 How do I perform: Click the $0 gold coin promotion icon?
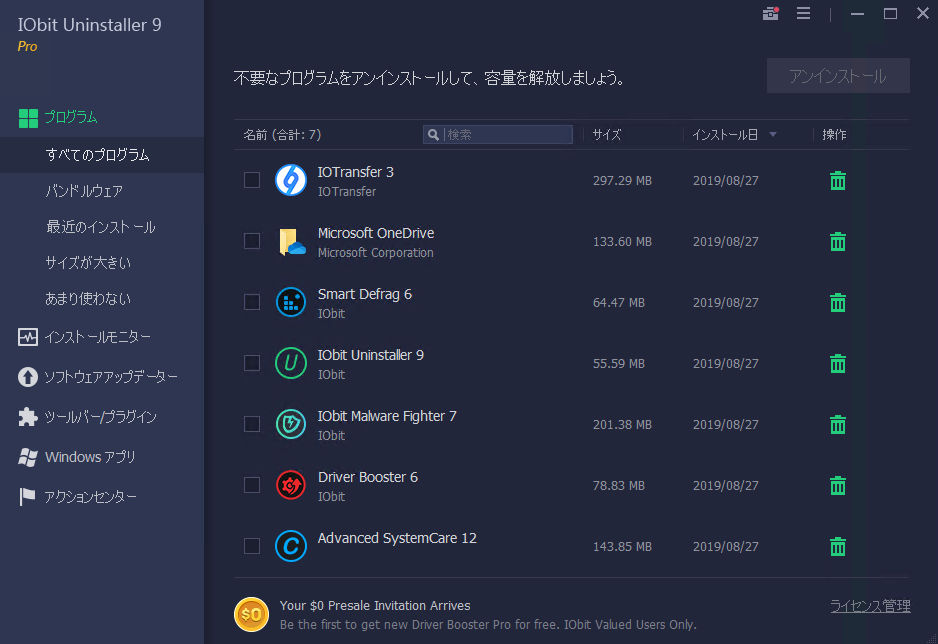[251, 614]
